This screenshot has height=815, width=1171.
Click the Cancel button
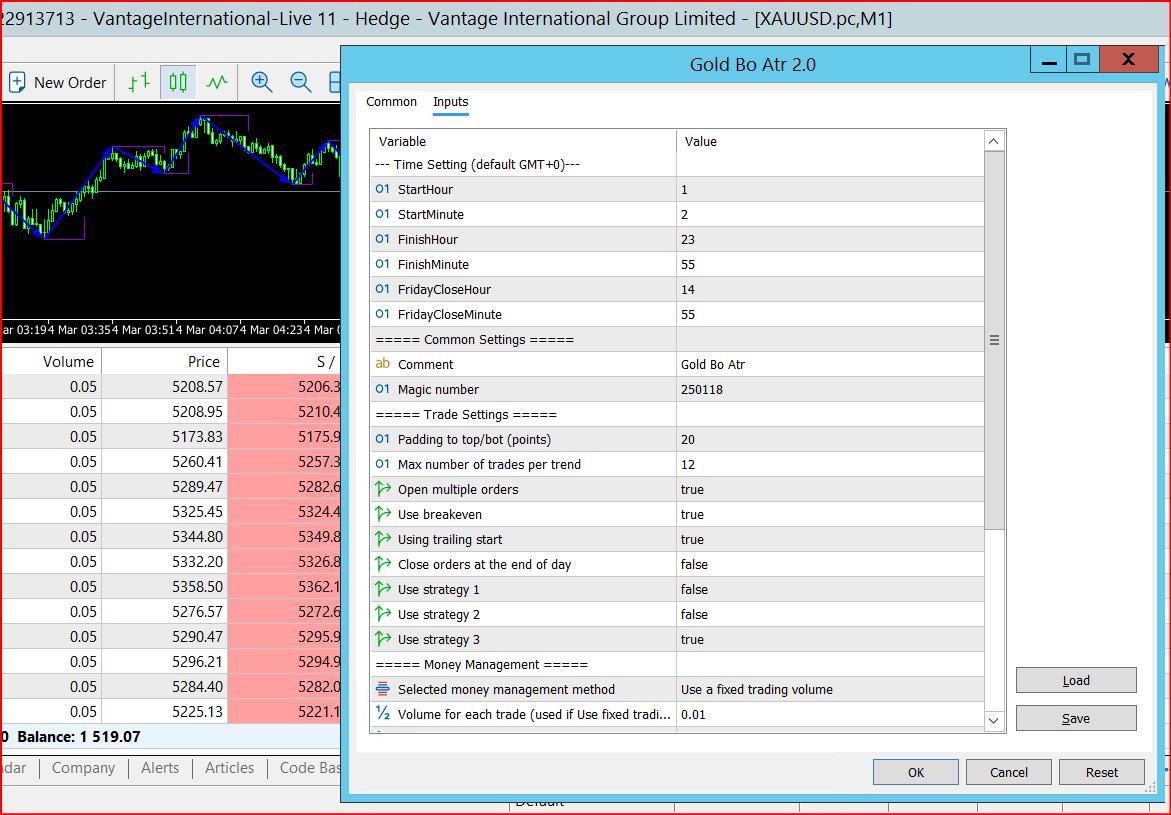[1009, 772]
